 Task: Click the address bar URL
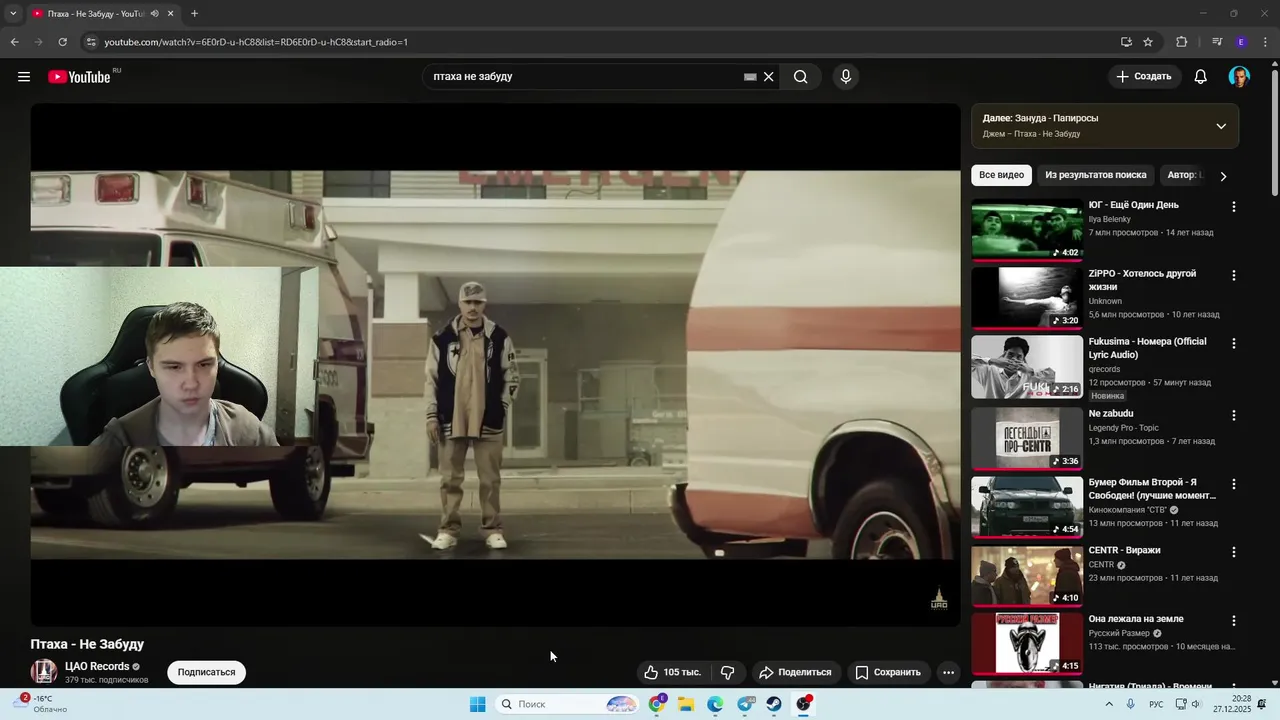pyautogui.click(x=256, y=42)
